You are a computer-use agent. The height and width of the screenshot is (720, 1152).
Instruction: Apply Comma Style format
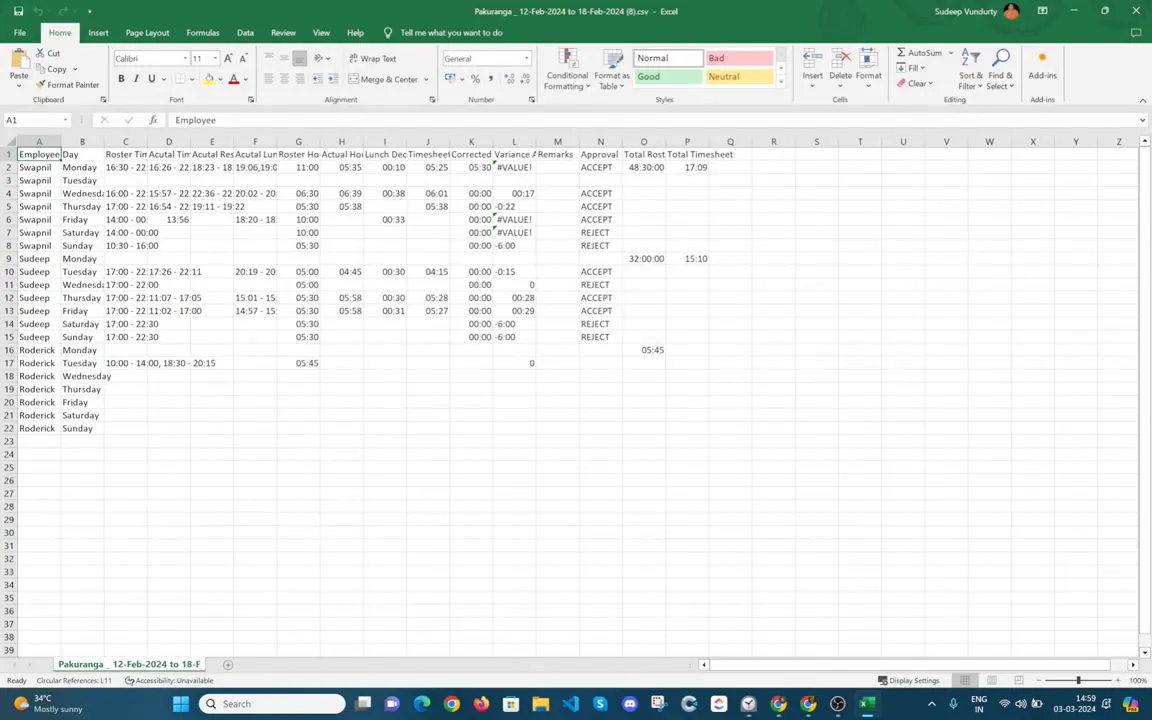click(x=491, y=79)
